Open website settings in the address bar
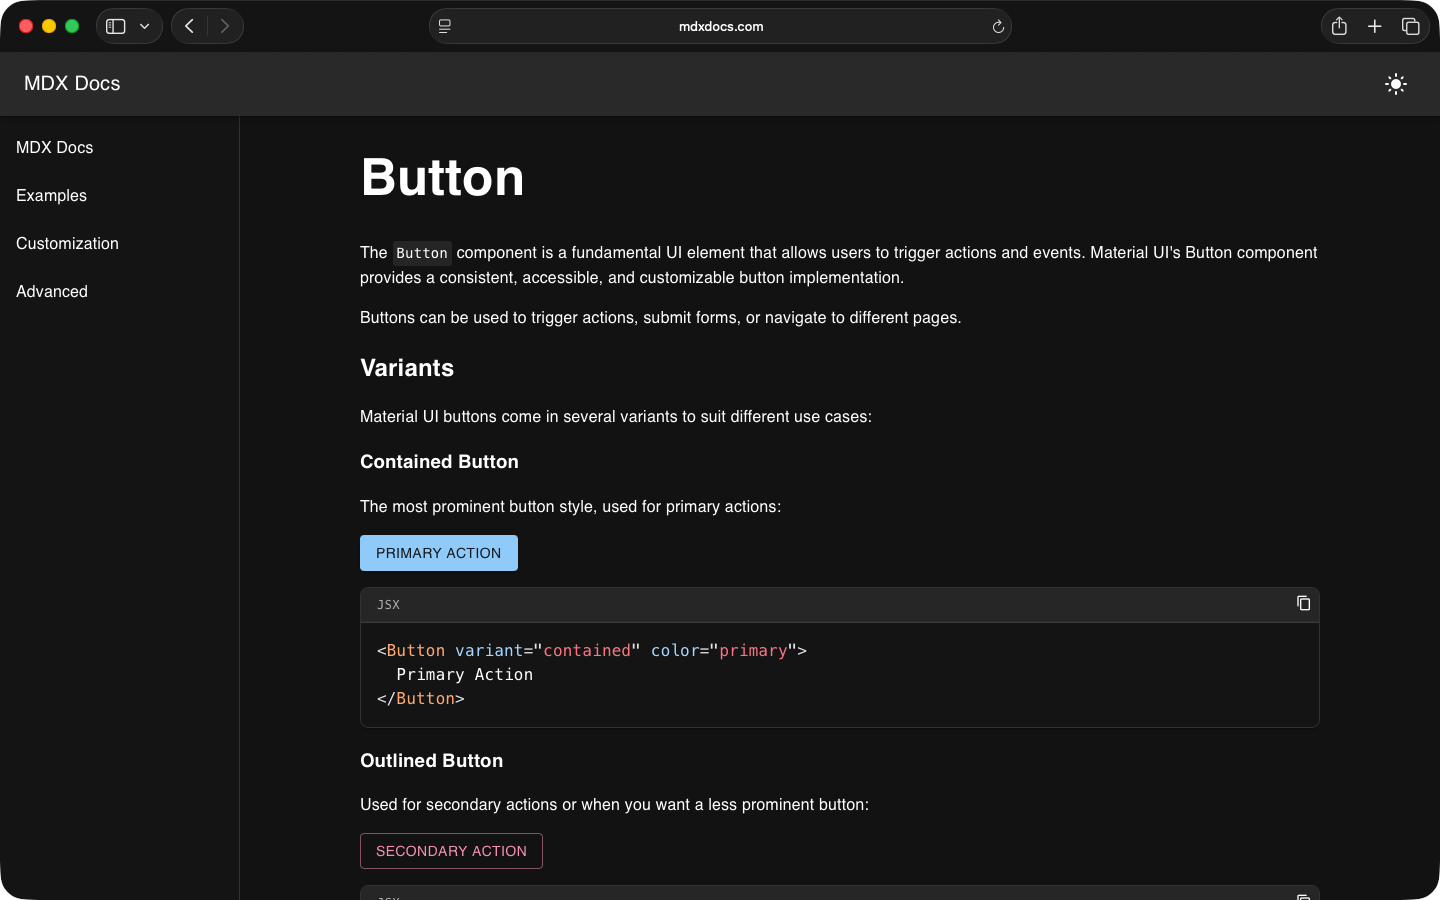This screenshot has width=1440, height=900. click(443, 26)
